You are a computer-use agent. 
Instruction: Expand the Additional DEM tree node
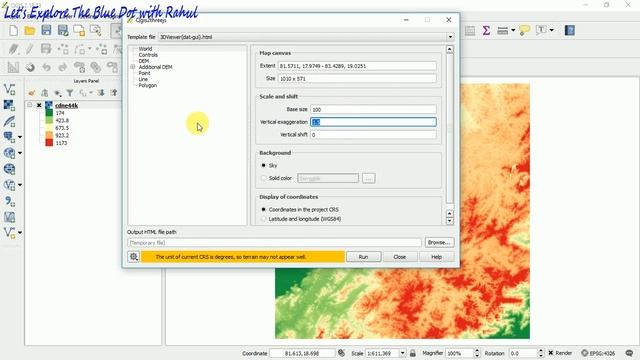click(133, 67)
